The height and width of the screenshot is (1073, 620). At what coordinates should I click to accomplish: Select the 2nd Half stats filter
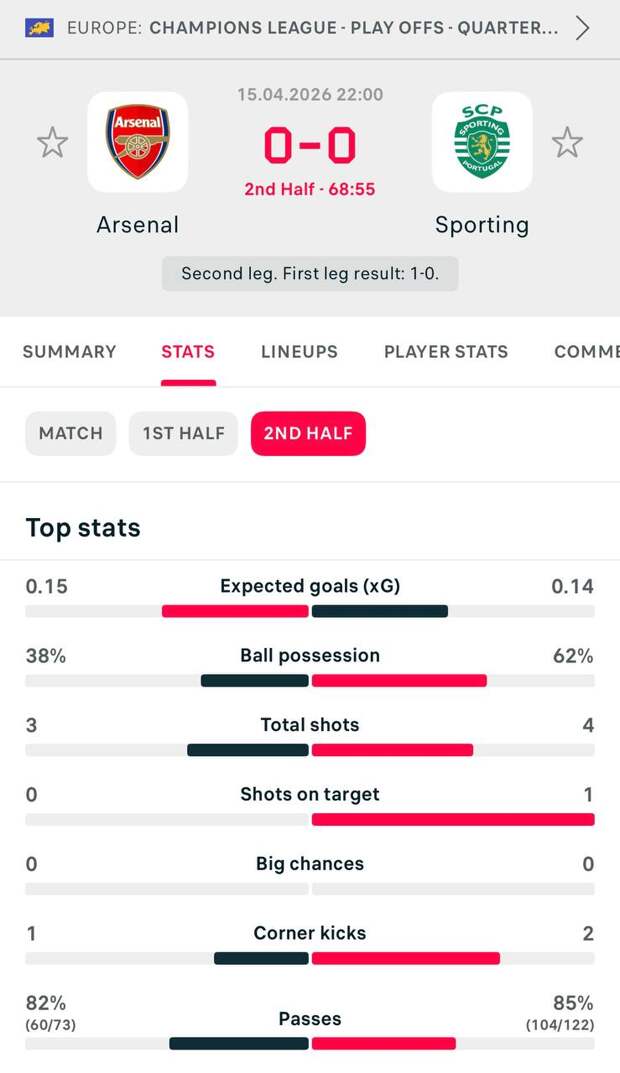pyautogui.click(x=308, y=434)
